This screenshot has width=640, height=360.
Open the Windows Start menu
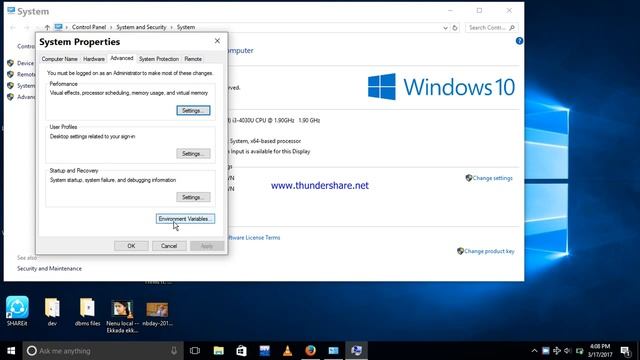click(11, 351)
